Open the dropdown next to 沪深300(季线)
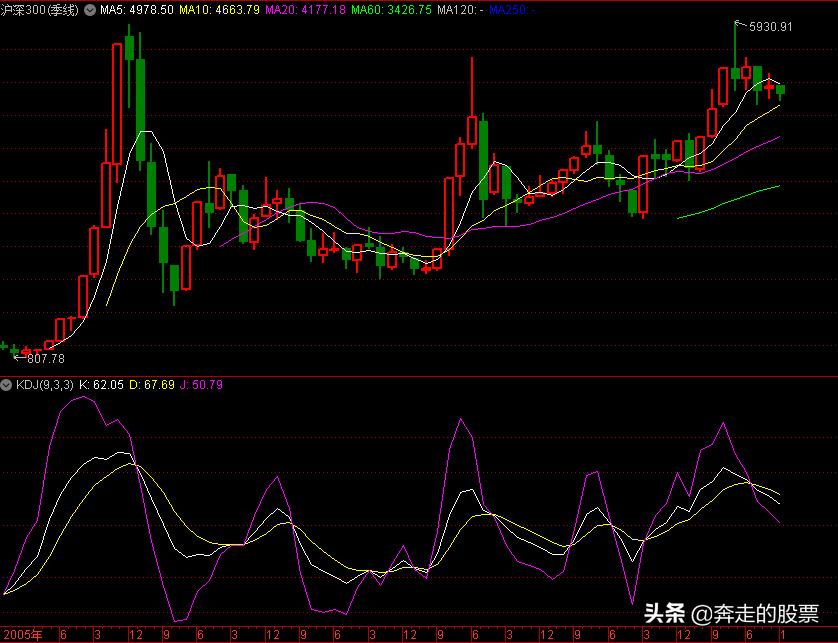838x643 pixels. 90,9
